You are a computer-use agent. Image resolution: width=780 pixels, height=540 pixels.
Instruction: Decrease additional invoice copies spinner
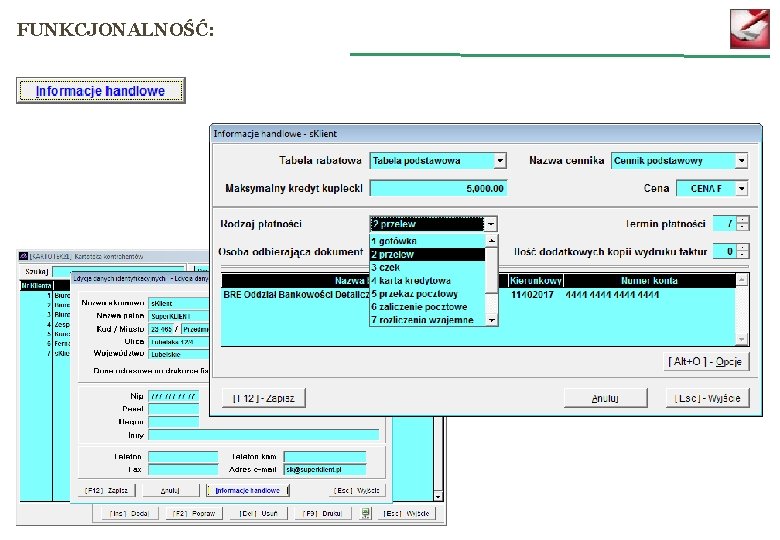742,255
